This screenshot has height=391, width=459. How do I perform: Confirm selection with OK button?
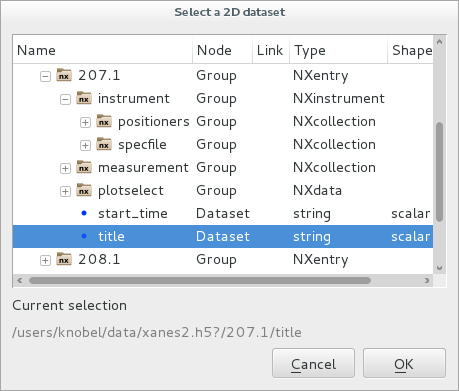pyautogui.click(x=404, y=363)
